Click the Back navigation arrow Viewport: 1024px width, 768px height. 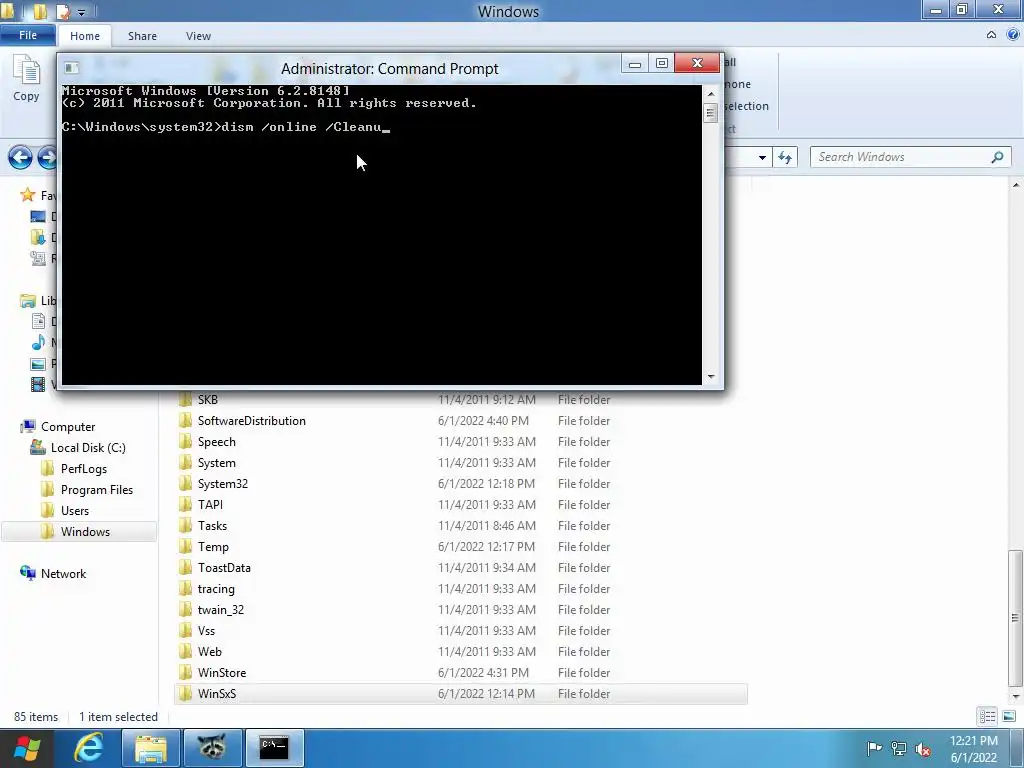pos(20,157)
